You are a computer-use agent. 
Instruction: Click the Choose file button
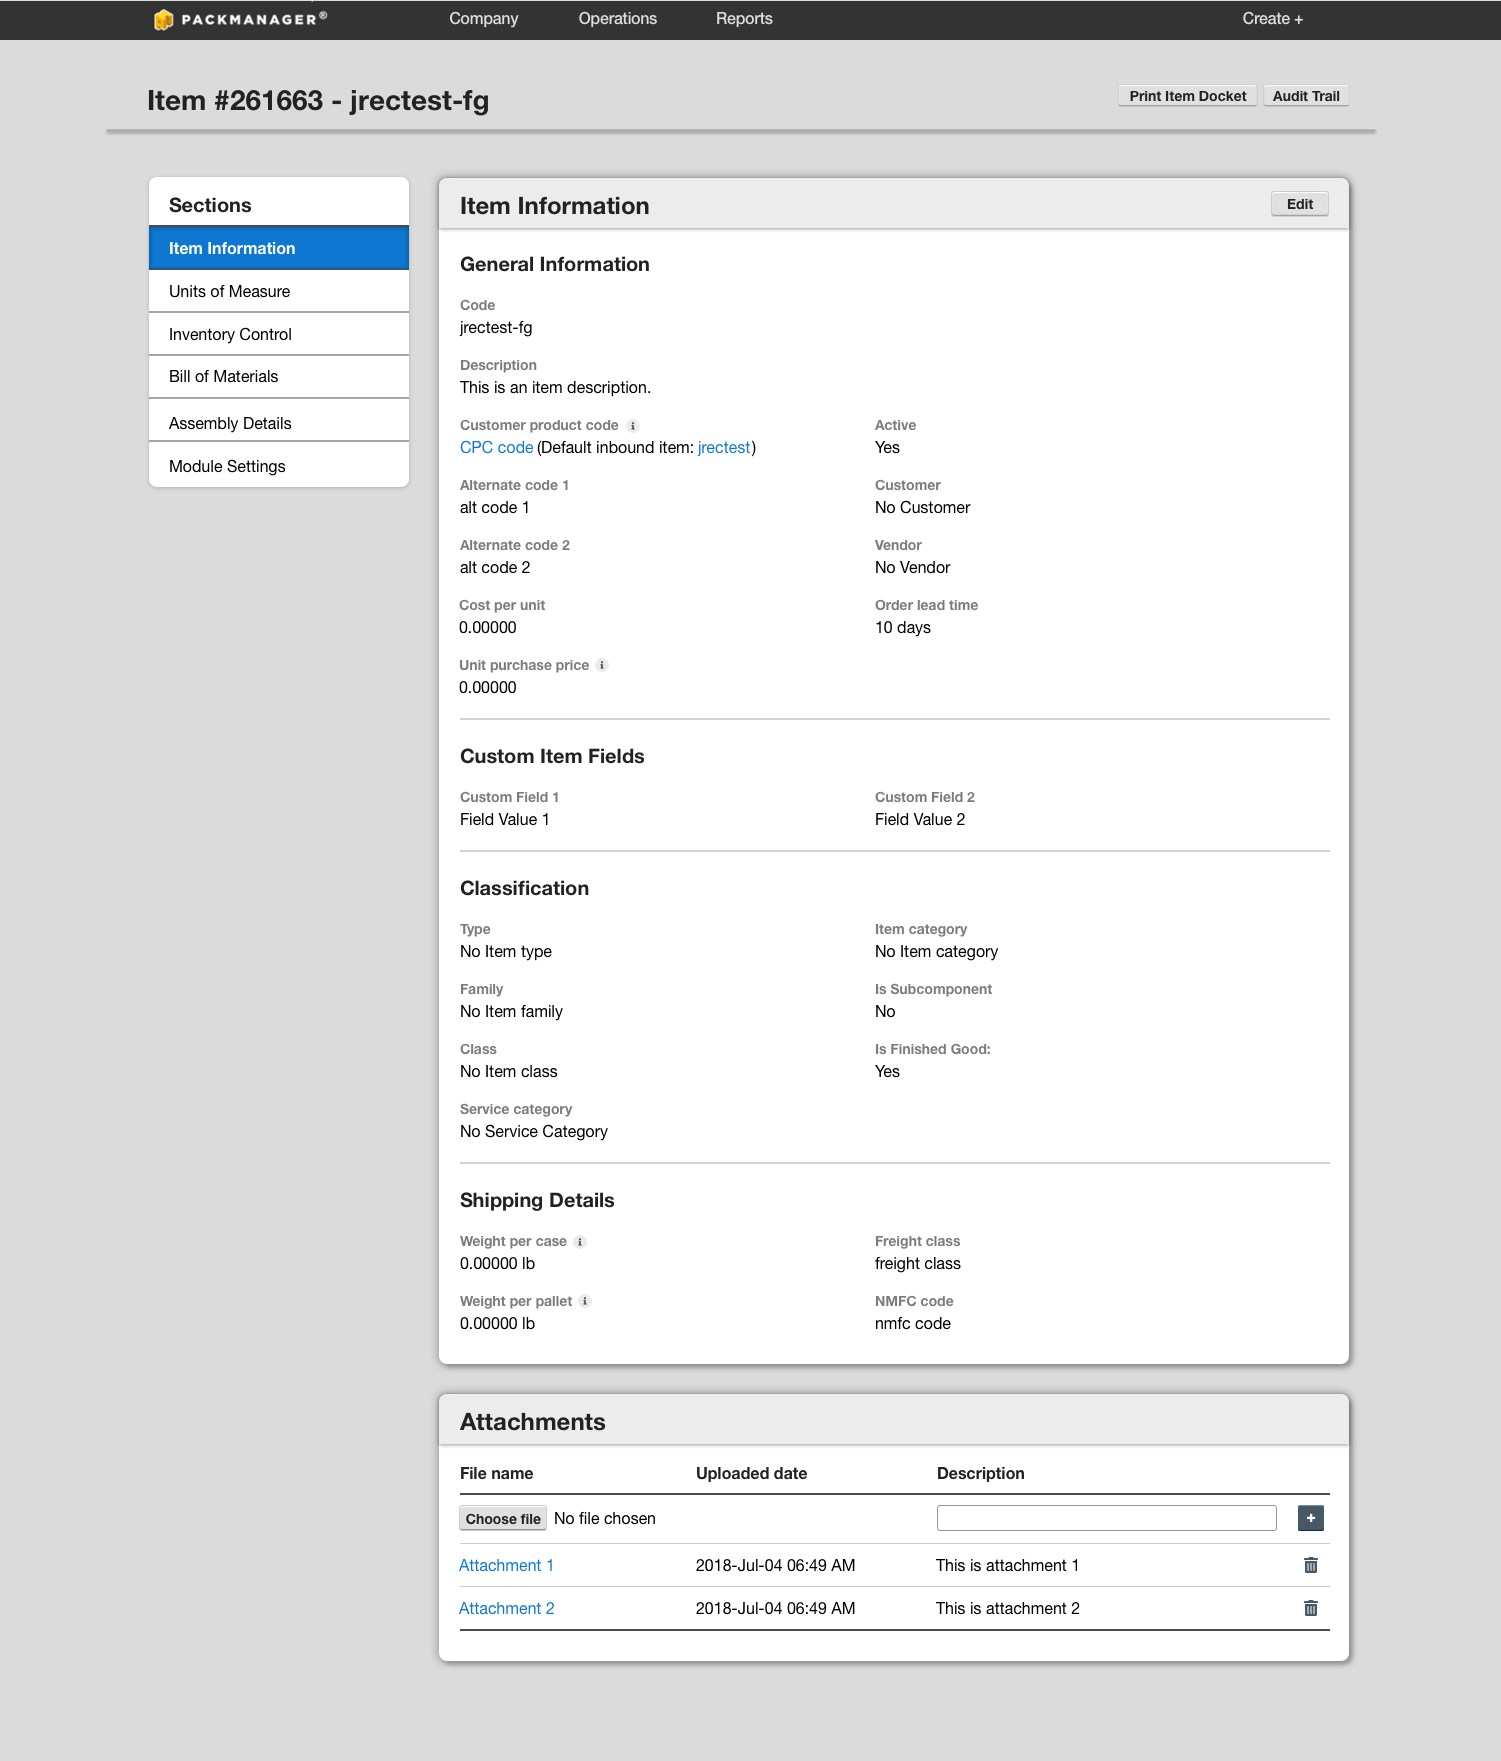pyautogui.click(x=503, y=1518)
